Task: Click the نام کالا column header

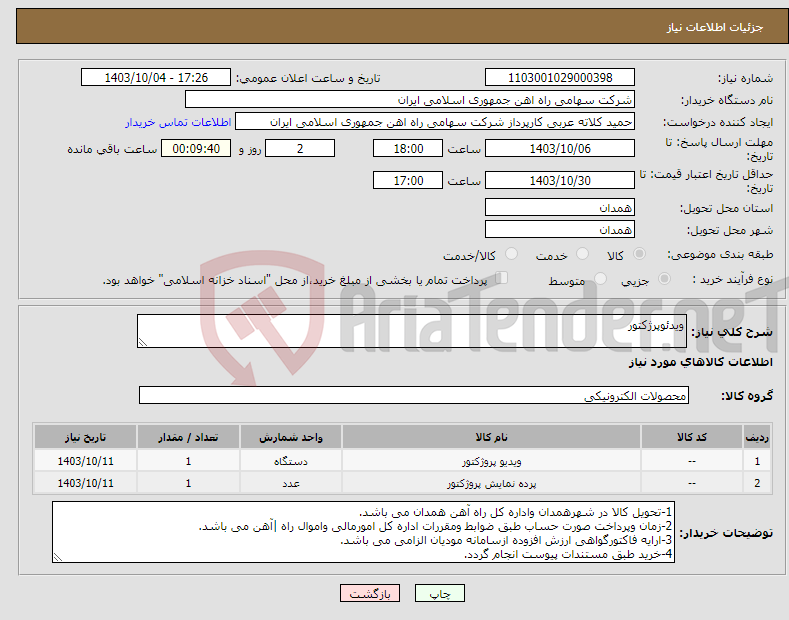Action: tap(492, 437)
